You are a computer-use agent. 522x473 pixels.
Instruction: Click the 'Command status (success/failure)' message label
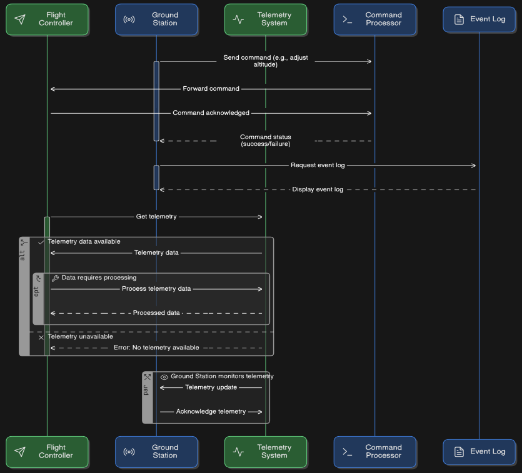[x=266, y=140]
